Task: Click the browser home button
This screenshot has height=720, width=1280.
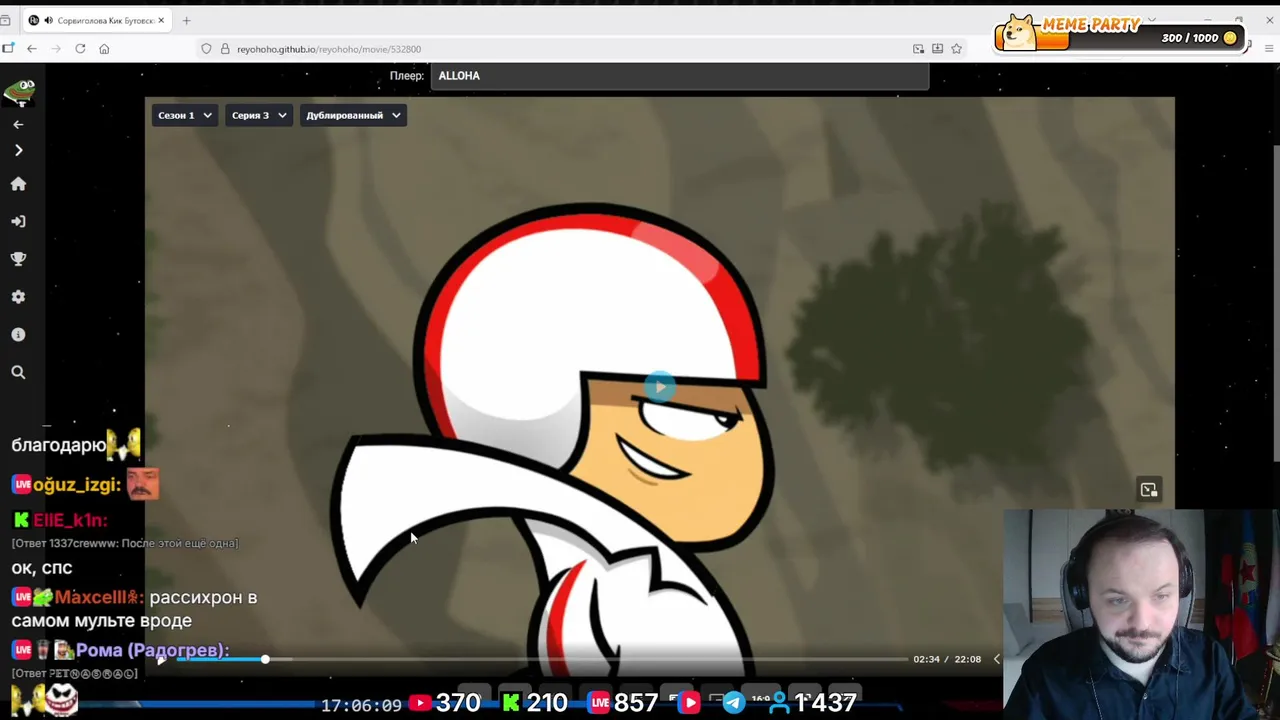Action: click(x=104, y=48)
